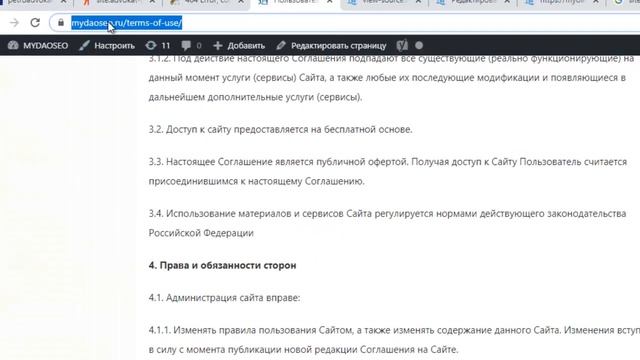The width and height of the screenshot is (640, 360).
Task: Click heading 4. Права и обязанности сторон
Action: tap(222, 265)
